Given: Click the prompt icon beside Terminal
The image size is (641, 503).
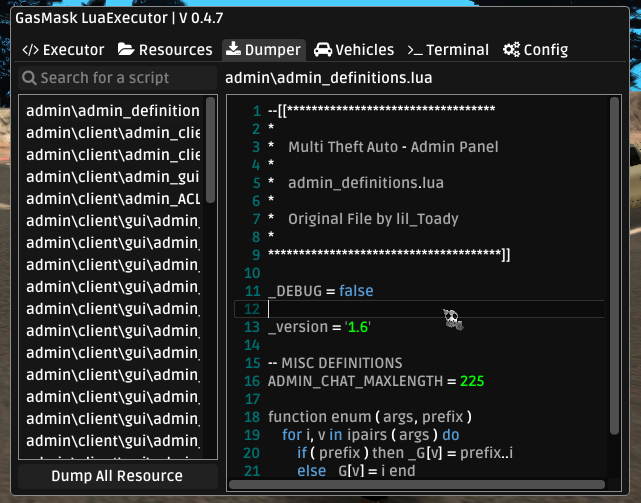Looking at the screenshot, I should (x=415, y=50).
